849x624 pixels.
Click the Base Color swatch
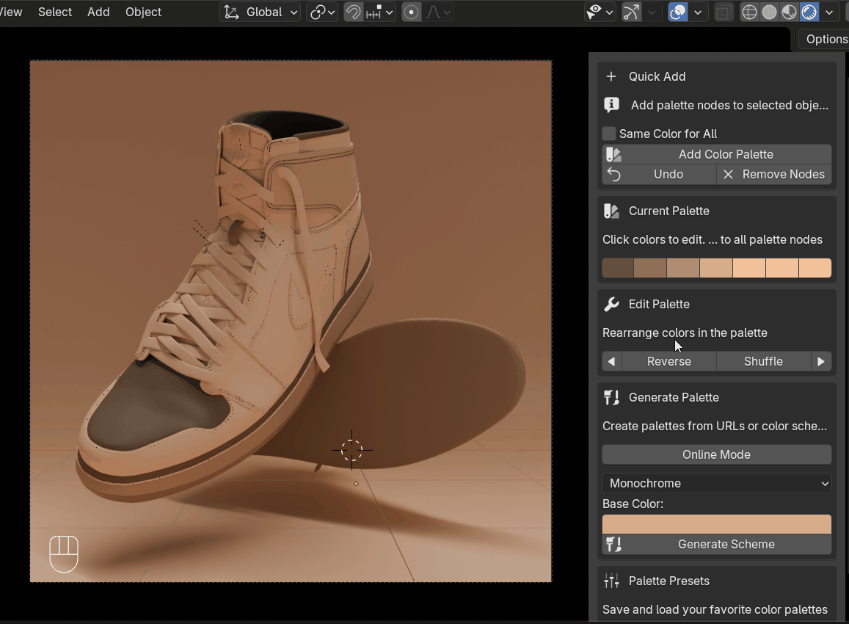716,522
